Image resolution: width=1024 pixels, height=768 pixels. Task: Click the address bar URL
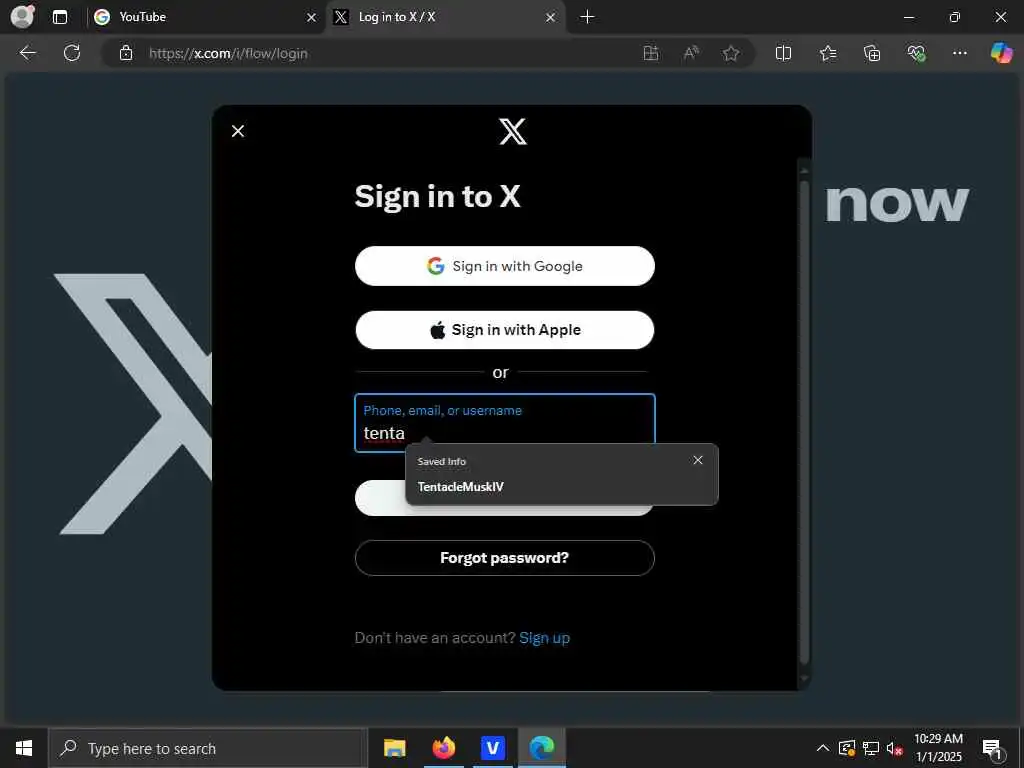tap(228, 54)
